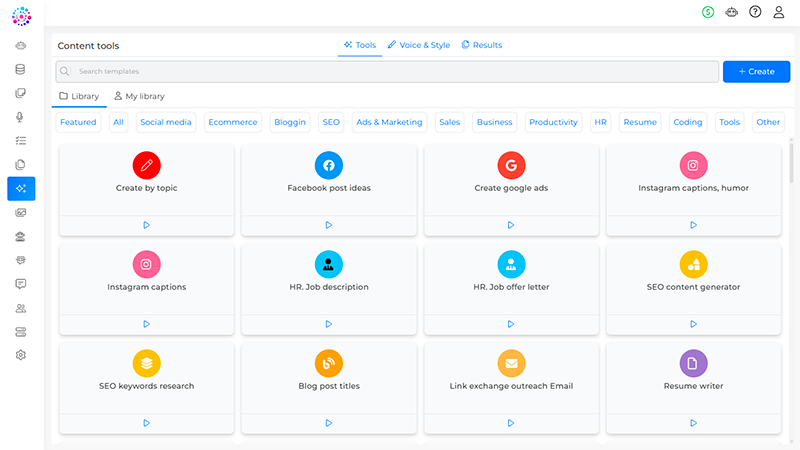Click the red pencil Create by topic icon

(146, 165)
